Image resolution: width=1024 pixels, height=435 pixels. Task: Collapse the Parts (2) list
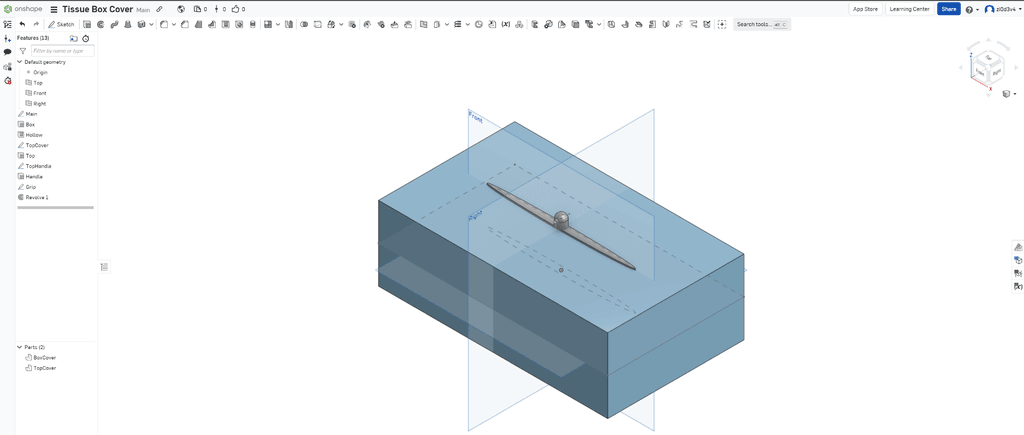[20, 347]
